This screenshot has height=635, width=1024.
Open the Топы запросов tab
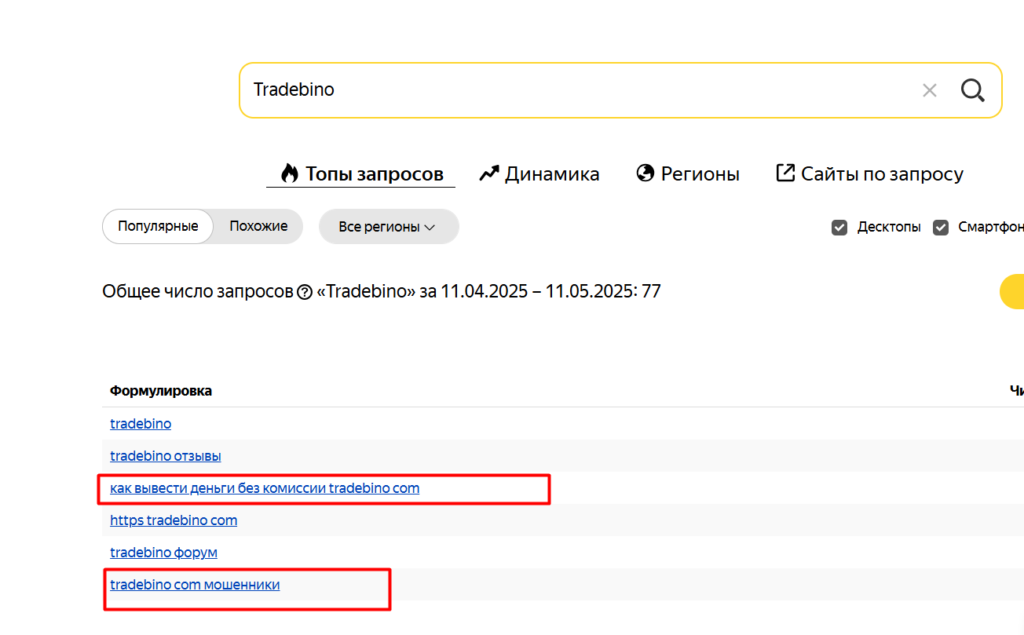point(361,174)
